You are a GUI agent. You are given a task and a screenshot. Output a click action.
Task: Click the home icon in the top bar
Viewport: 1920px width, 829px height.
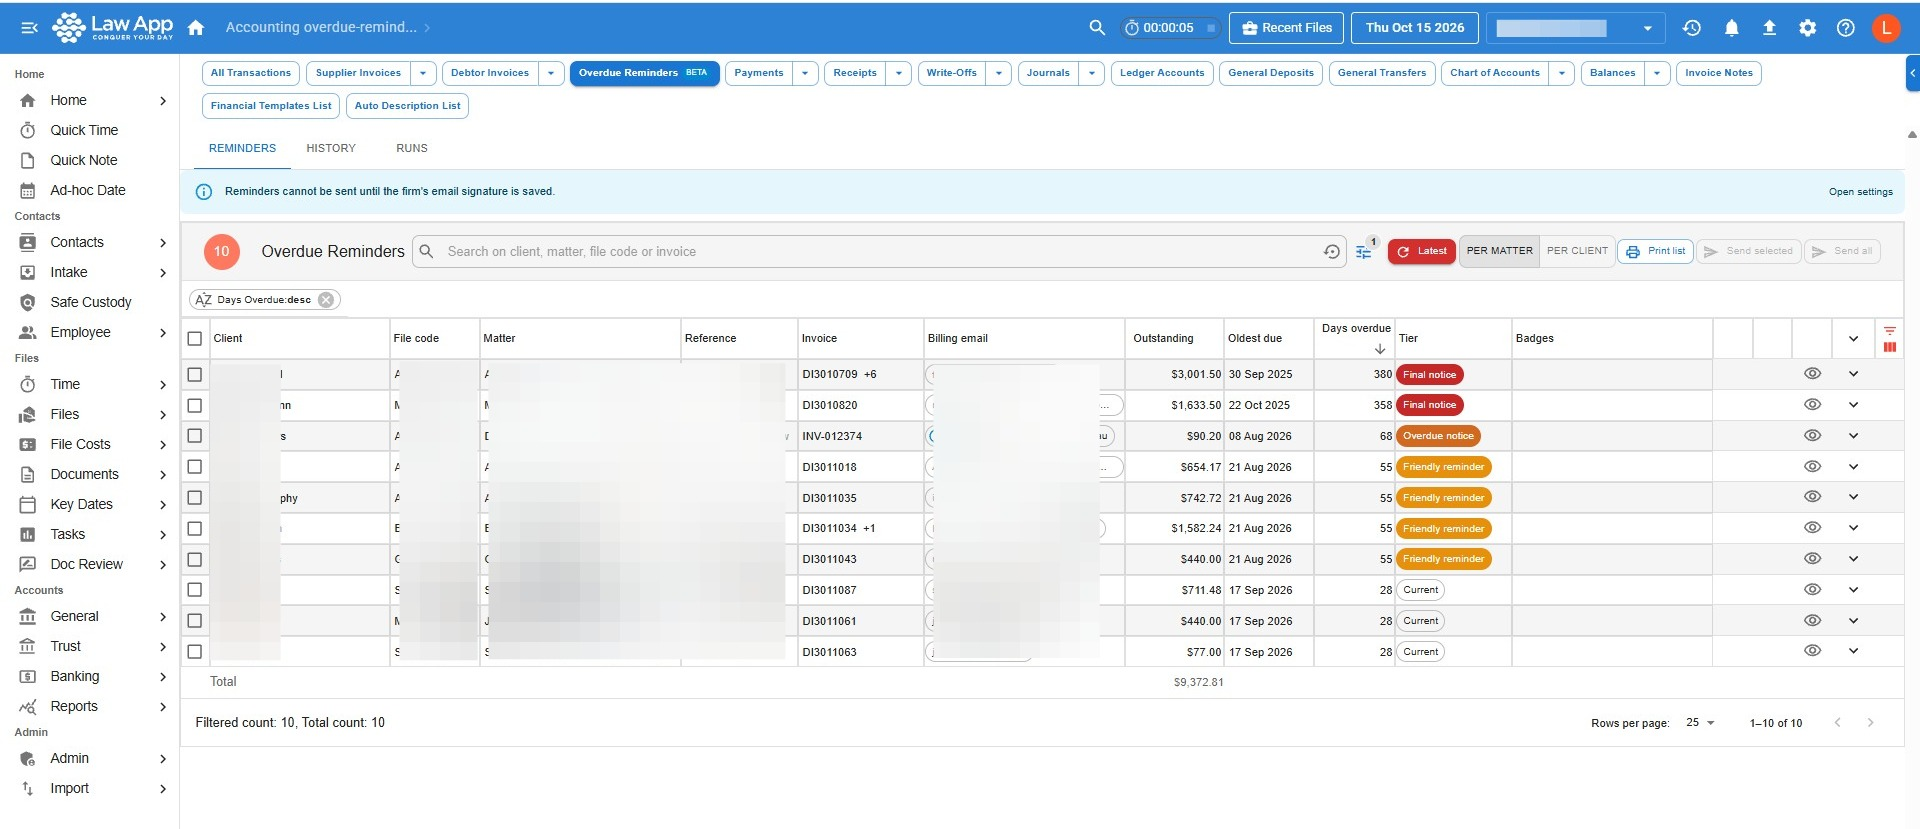(x=196, y=28)
